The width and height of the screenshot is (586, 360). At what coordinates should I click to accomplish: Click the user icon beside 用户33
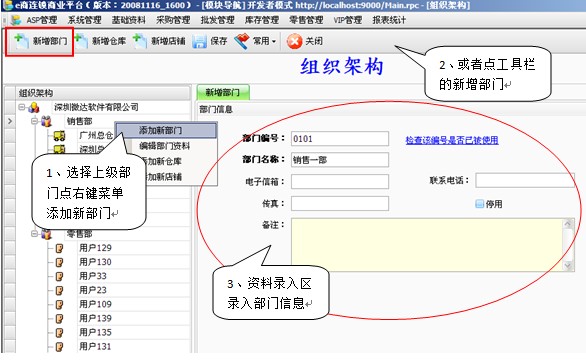(x=59, y=277)
